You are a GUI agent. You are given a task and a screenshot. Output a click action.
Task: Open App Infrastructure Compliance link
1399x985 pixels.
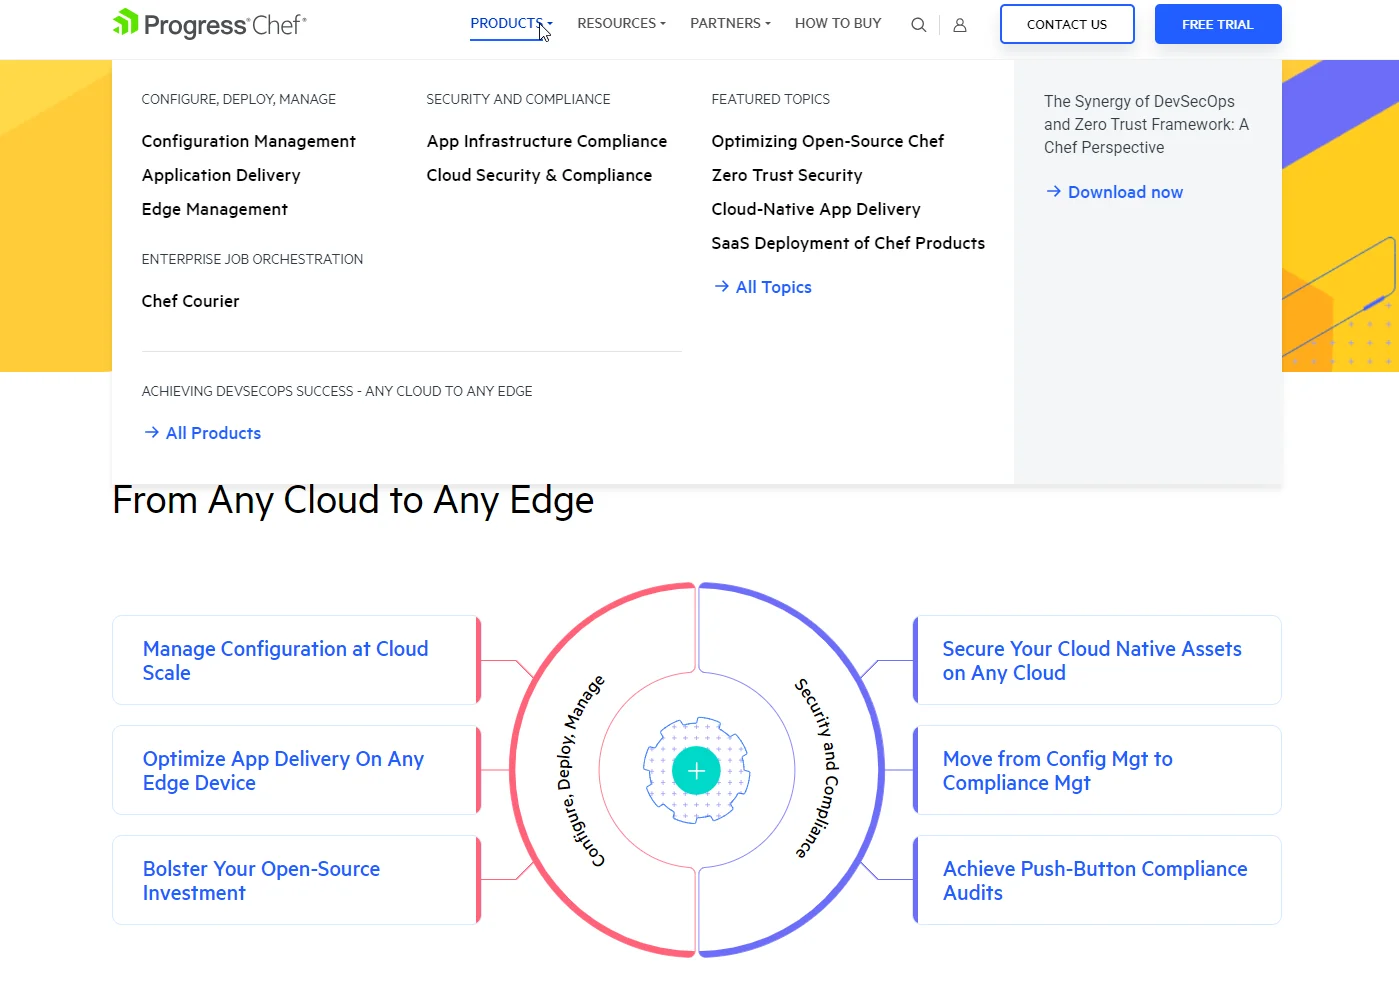[547, 141]
